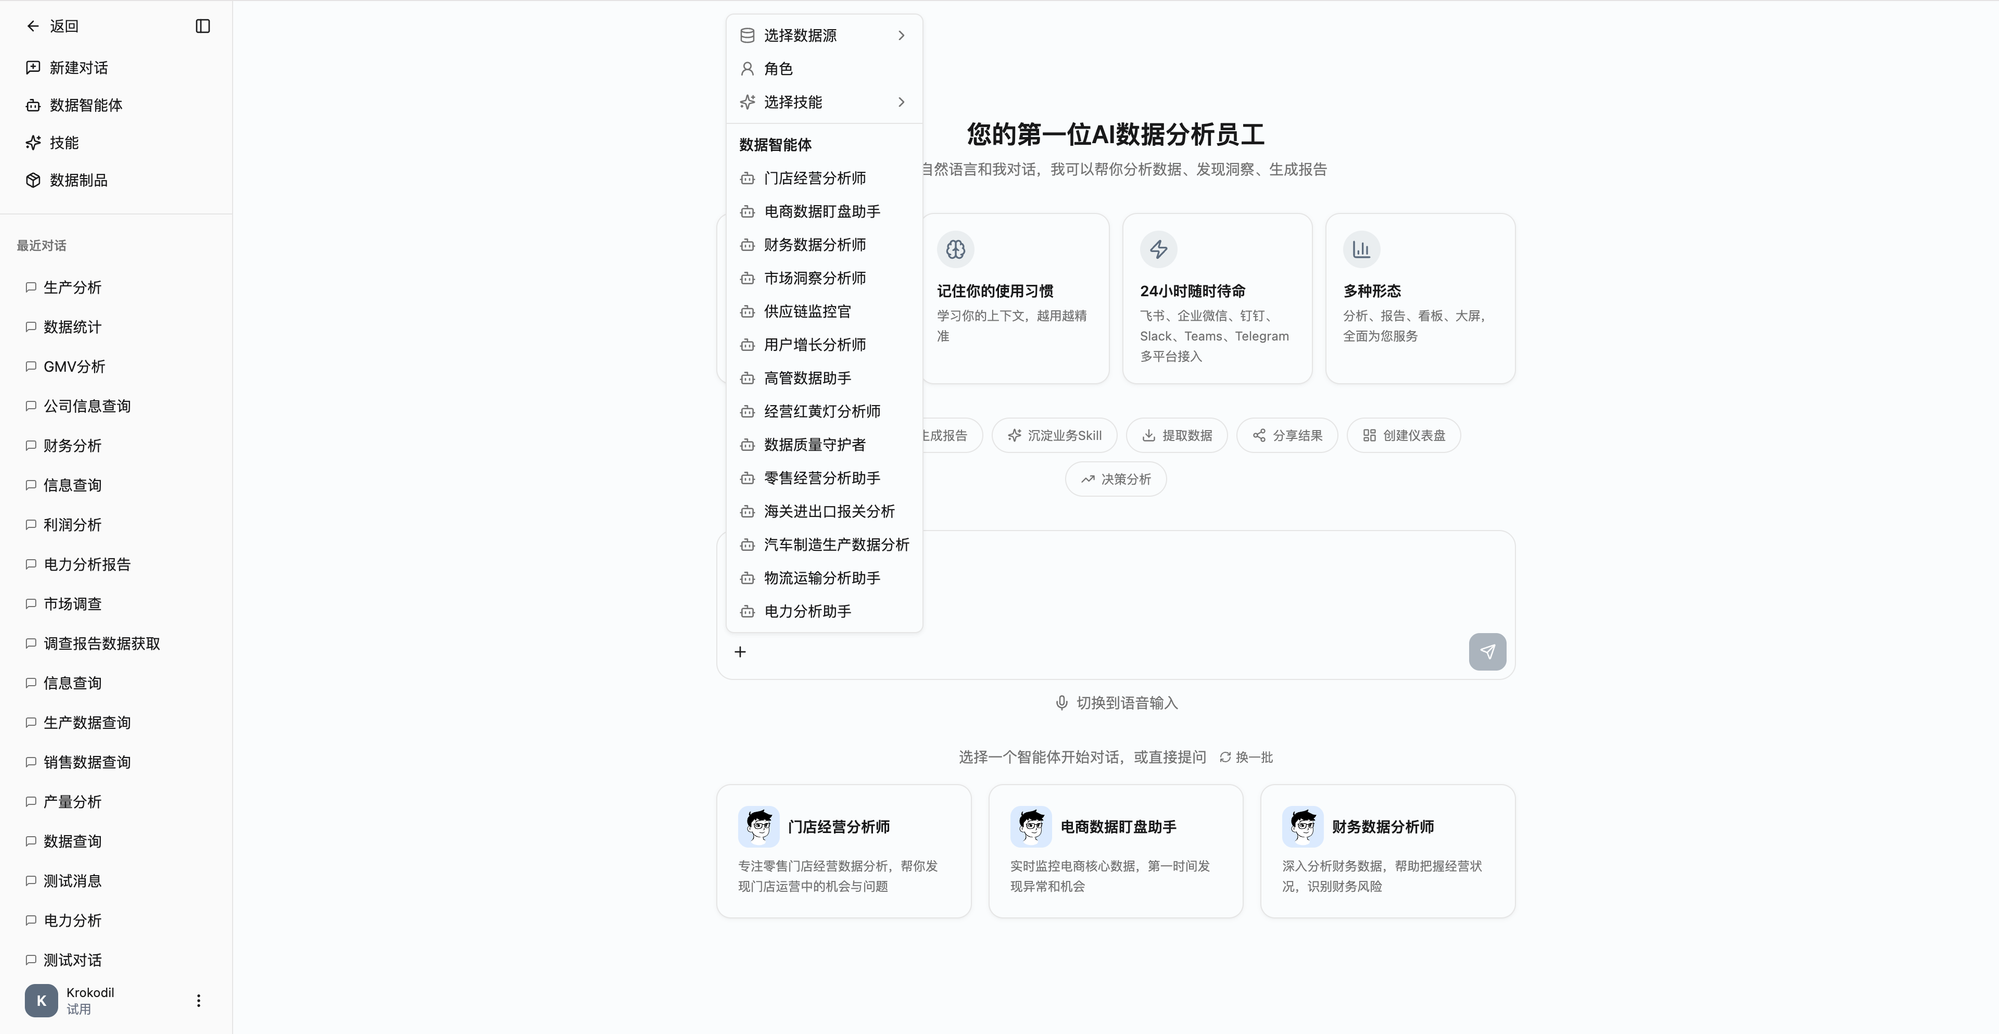
Task: Expand the 选择技能 submenu
Action: click(x=822, y=101)
